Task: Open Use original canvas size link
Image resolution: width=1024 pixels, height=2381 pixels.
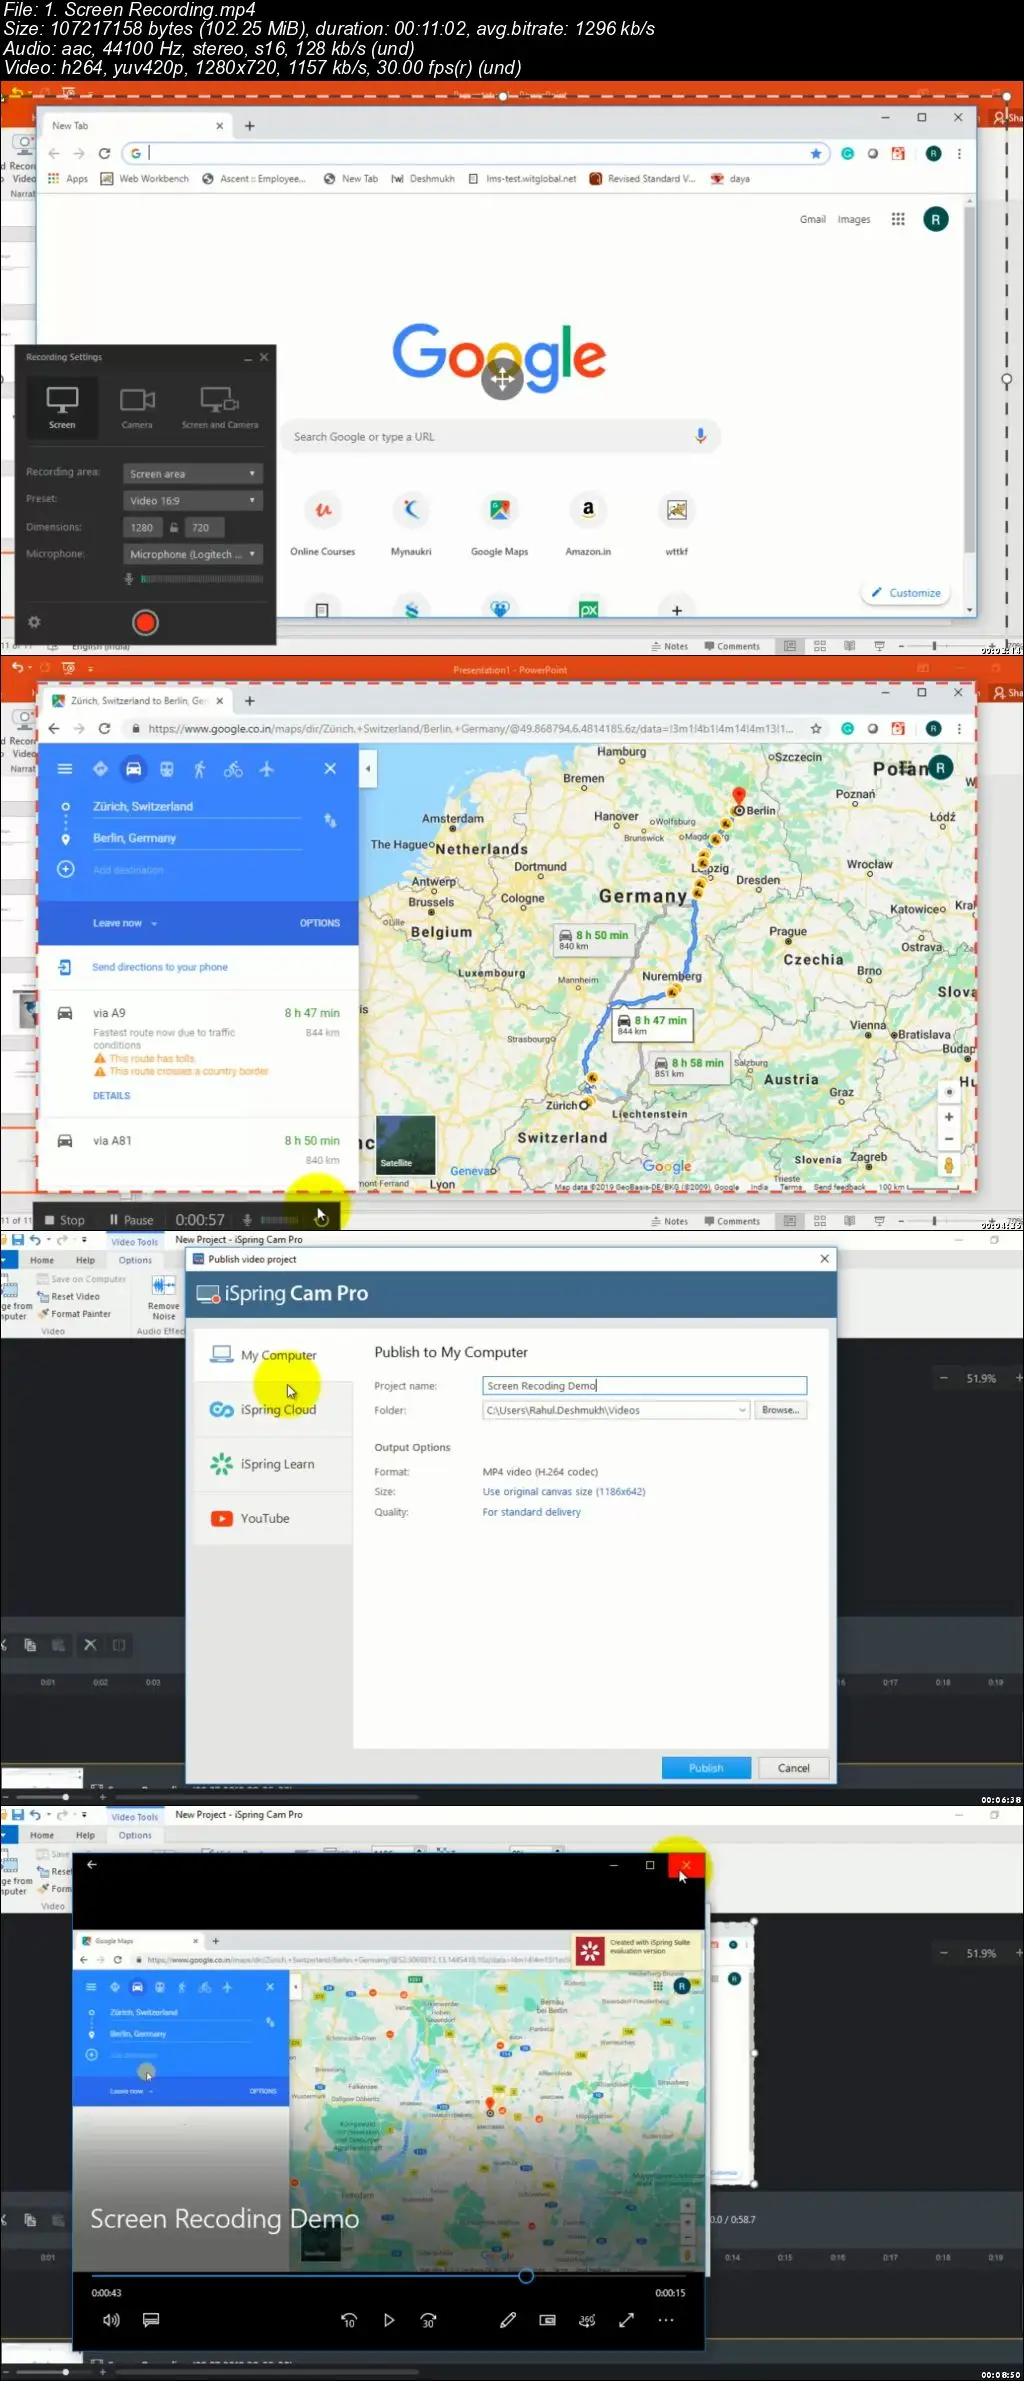Action: point(564,1491)
